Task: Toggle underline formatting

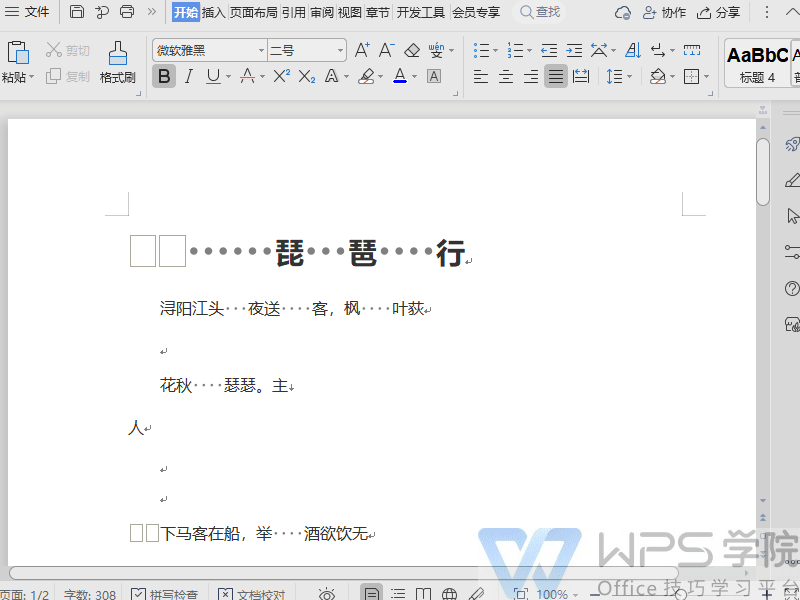Action: [x=213, y=77]
